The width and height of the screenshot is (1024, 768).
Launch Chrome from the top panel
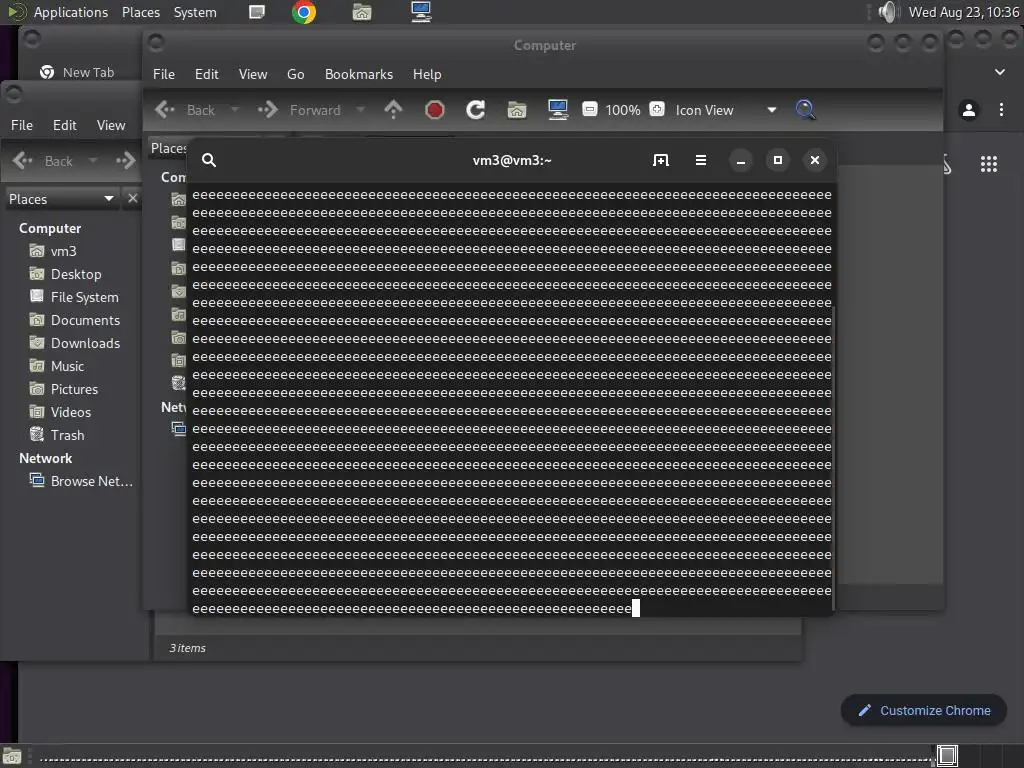click(304, 12)
